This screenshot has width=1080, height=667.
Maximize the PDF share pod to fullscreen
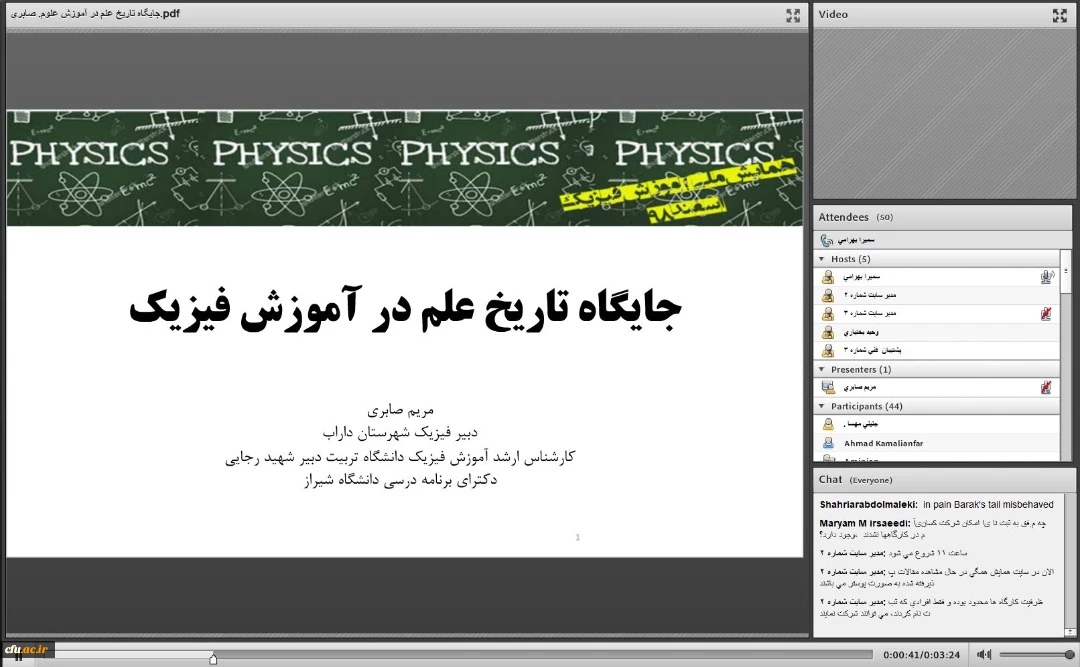pyautogui.click(x=793, y=15)
